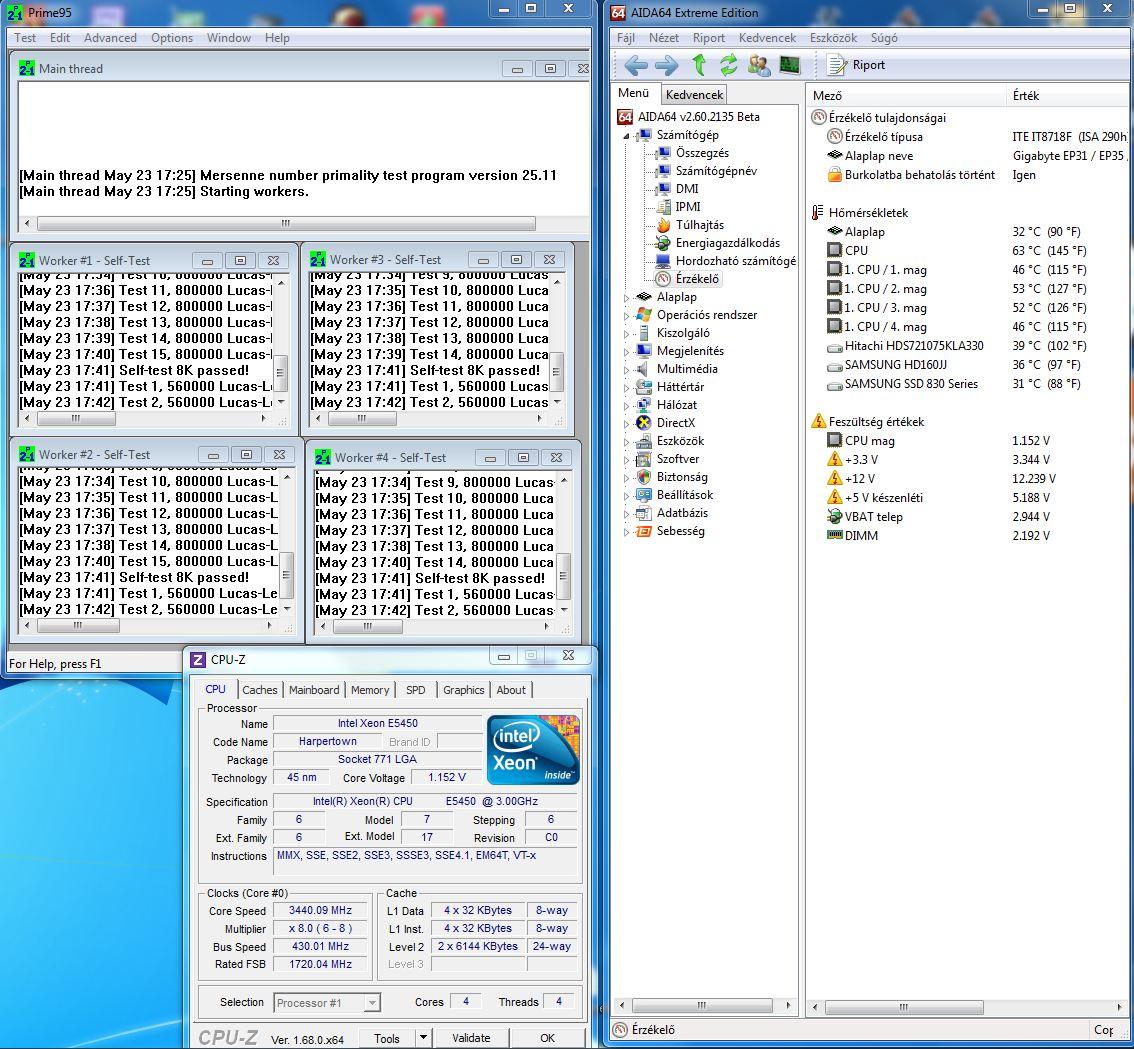The height and width of the screenshot is (1049, 1134).
Task: Switch to the Caches tab in CPU-Z
Action: point(260,690)
